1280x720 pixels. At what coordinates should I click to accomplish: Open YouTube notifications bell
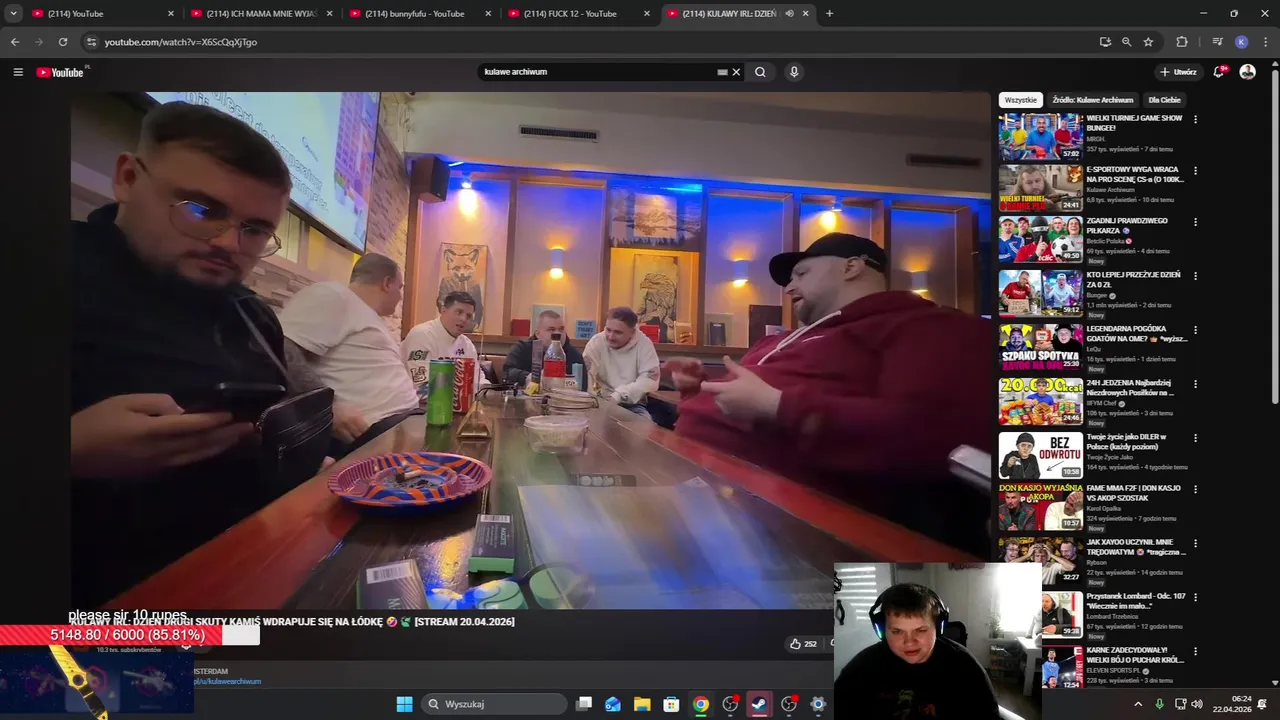coord(1219,72)
